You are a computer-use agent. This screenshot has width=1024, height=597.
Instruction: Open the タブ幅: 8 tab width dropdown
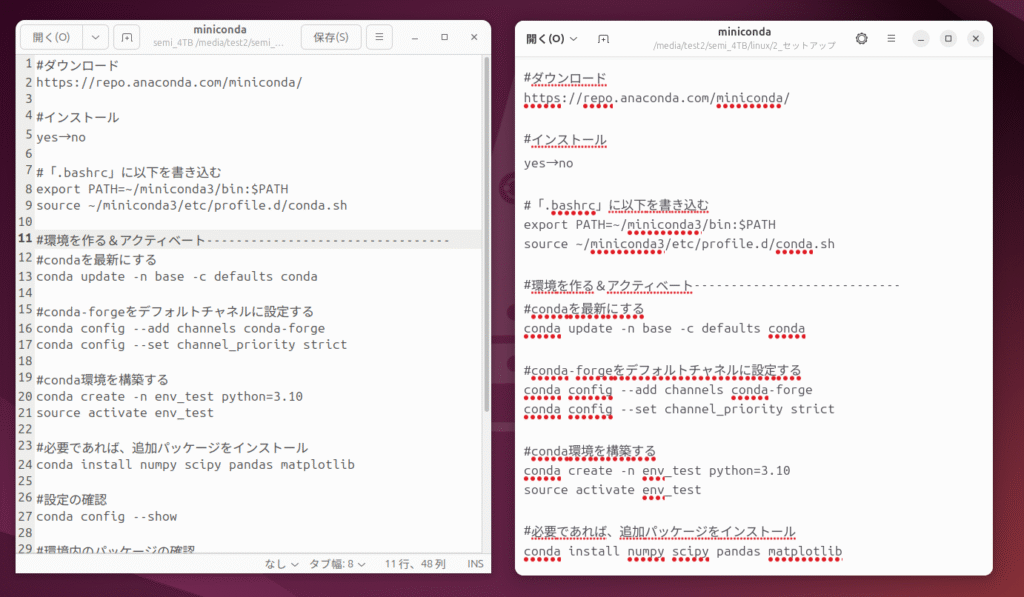[337, 564]
